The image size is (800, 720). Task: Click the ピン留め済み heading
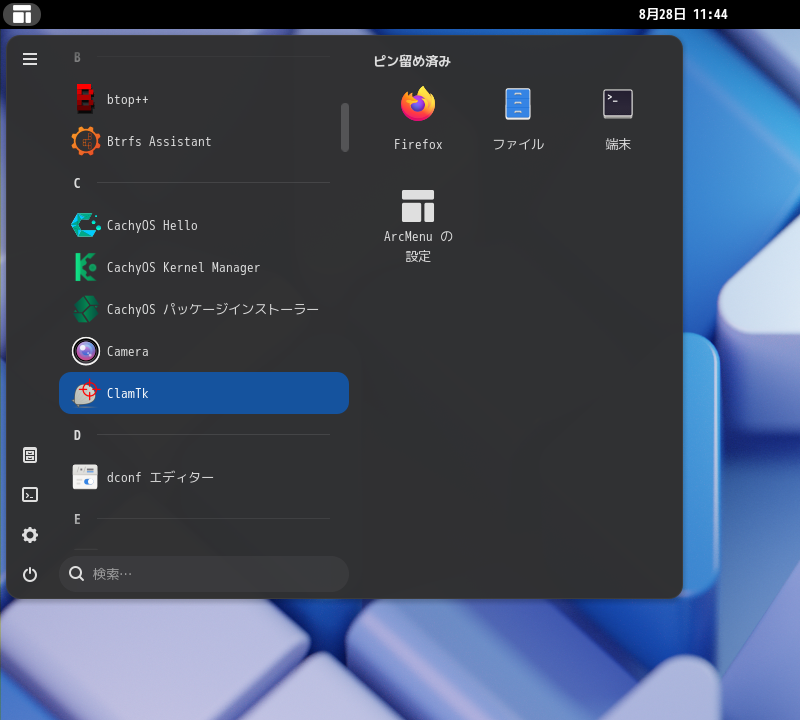[412, 61]
